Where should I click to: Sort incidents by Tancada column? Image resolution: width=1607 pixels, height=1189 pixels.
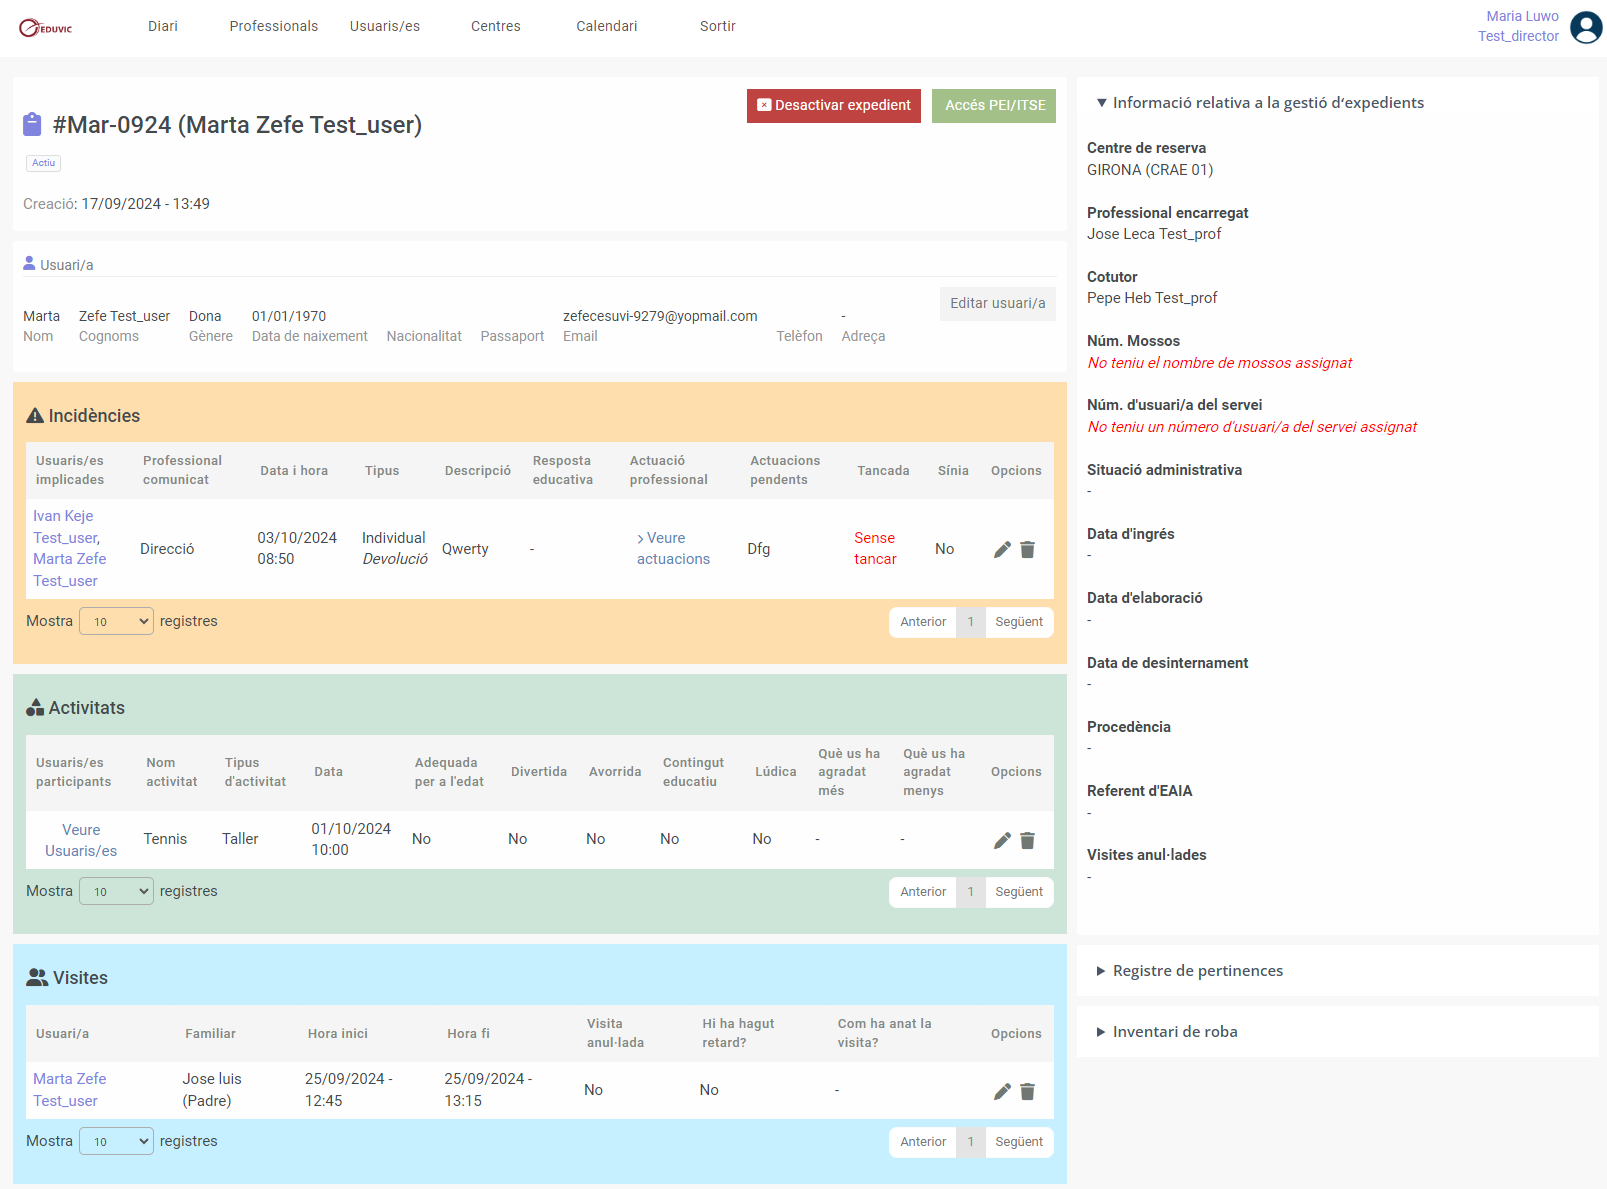coord(883,470)
